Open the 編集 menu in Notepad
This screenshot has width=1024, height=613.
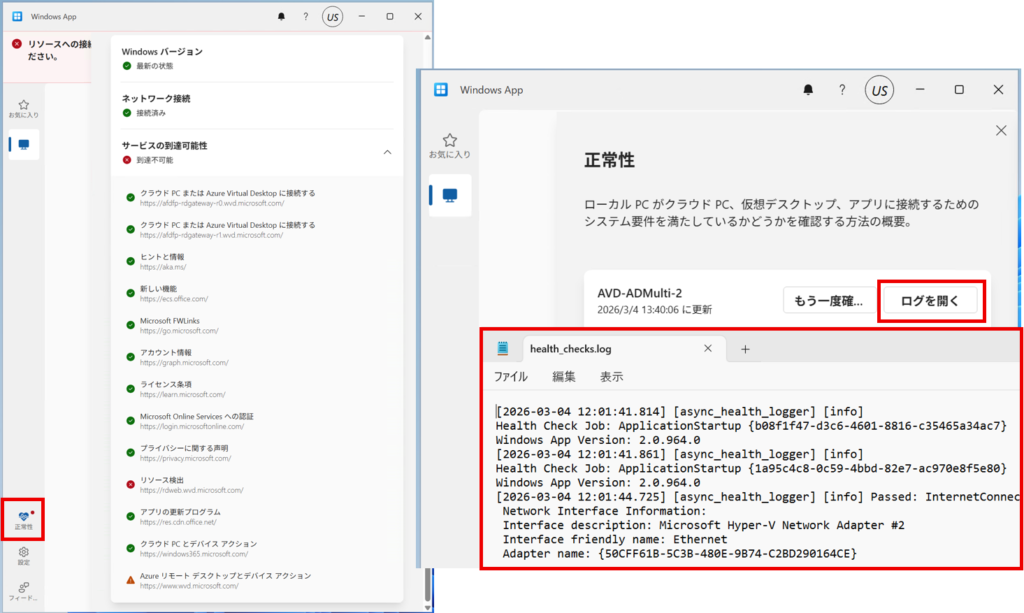[x=564, y=377]
